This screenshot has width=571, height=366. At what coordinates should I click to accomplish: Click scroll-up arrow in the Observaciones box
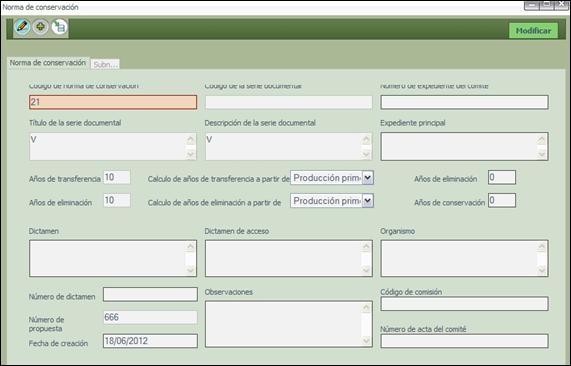(366, 308)
